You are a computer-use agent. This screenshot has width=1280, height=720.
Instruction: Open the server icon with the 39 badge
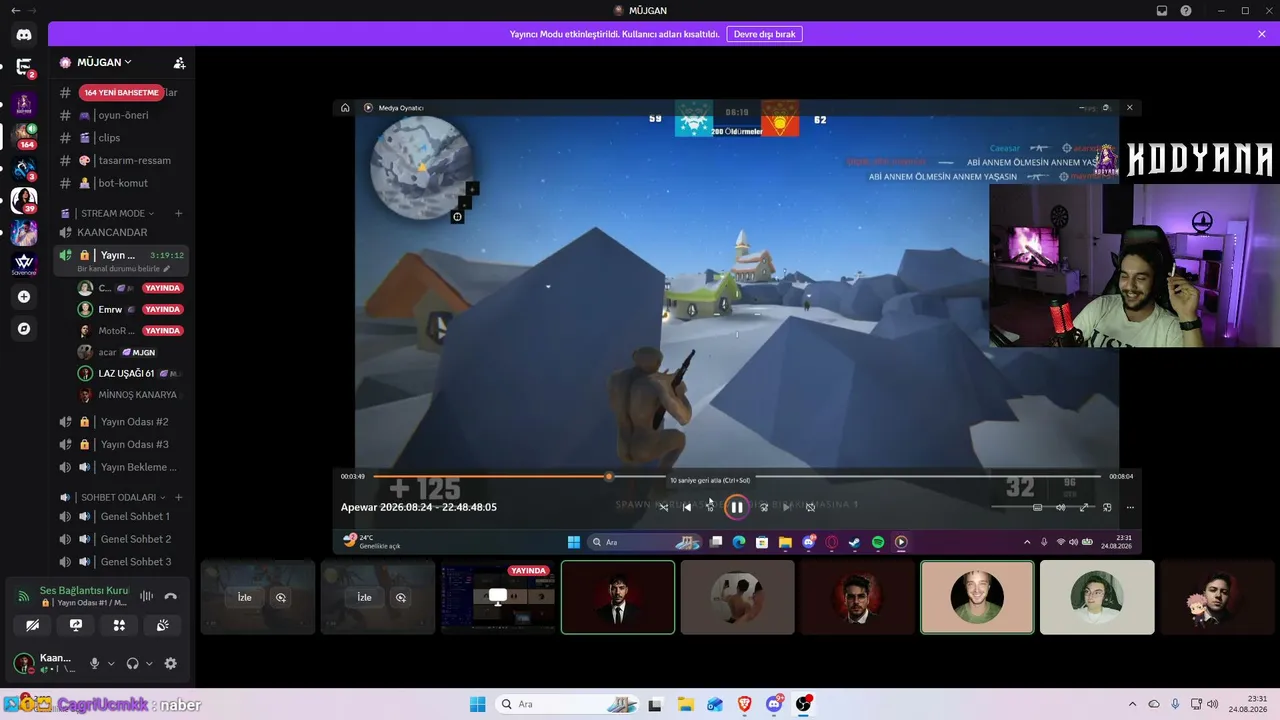24,200
